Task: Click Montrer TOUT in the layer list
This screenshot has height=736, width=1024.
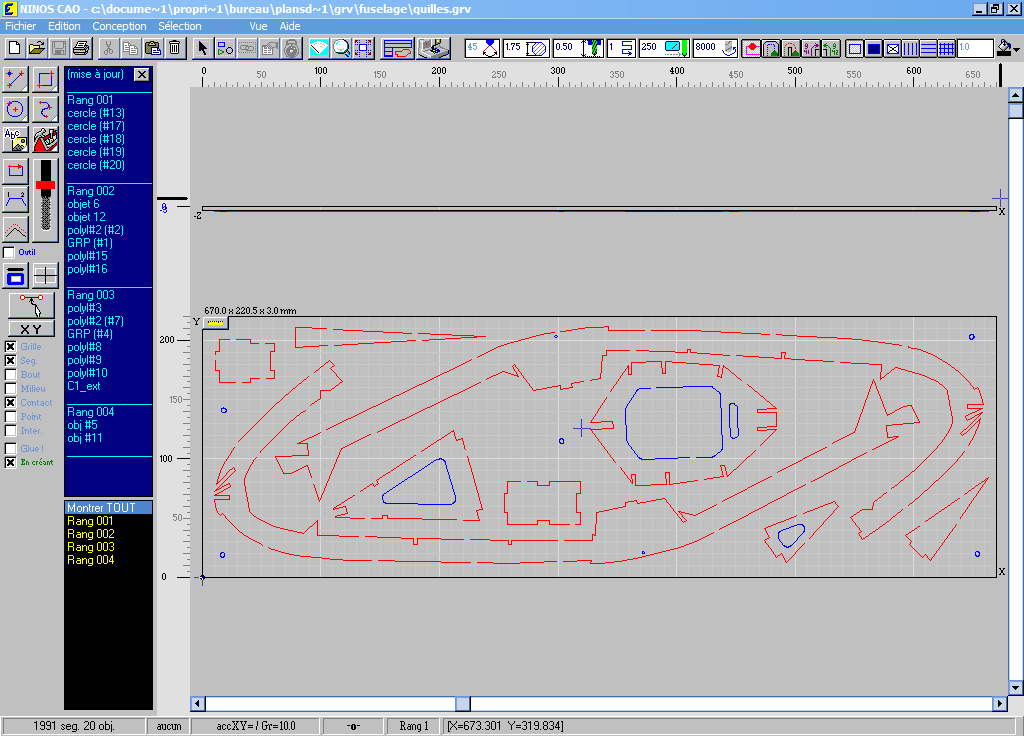Action: click(x=101, y=508)
